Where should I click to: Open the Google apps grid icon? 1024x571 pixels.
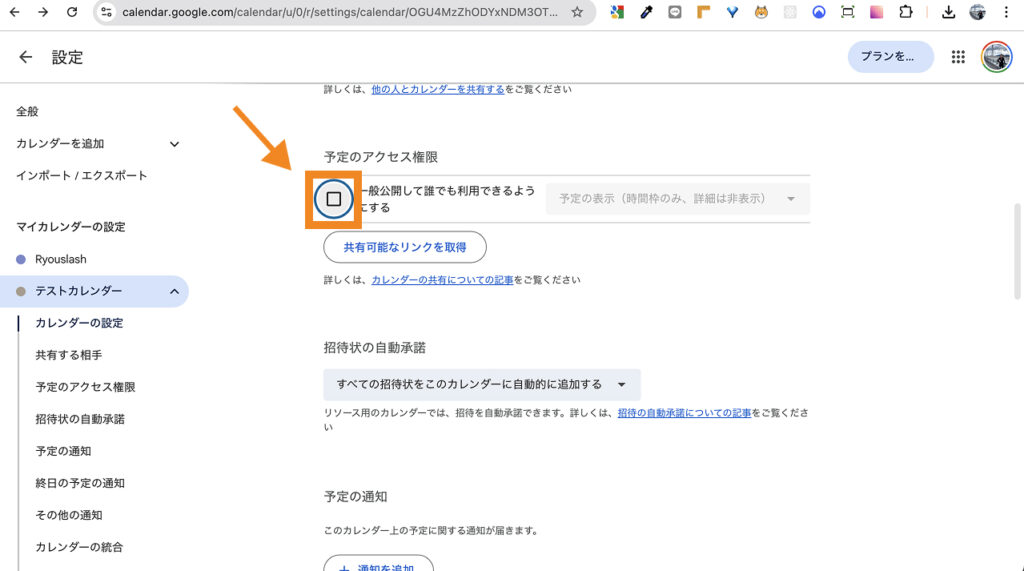958,57
